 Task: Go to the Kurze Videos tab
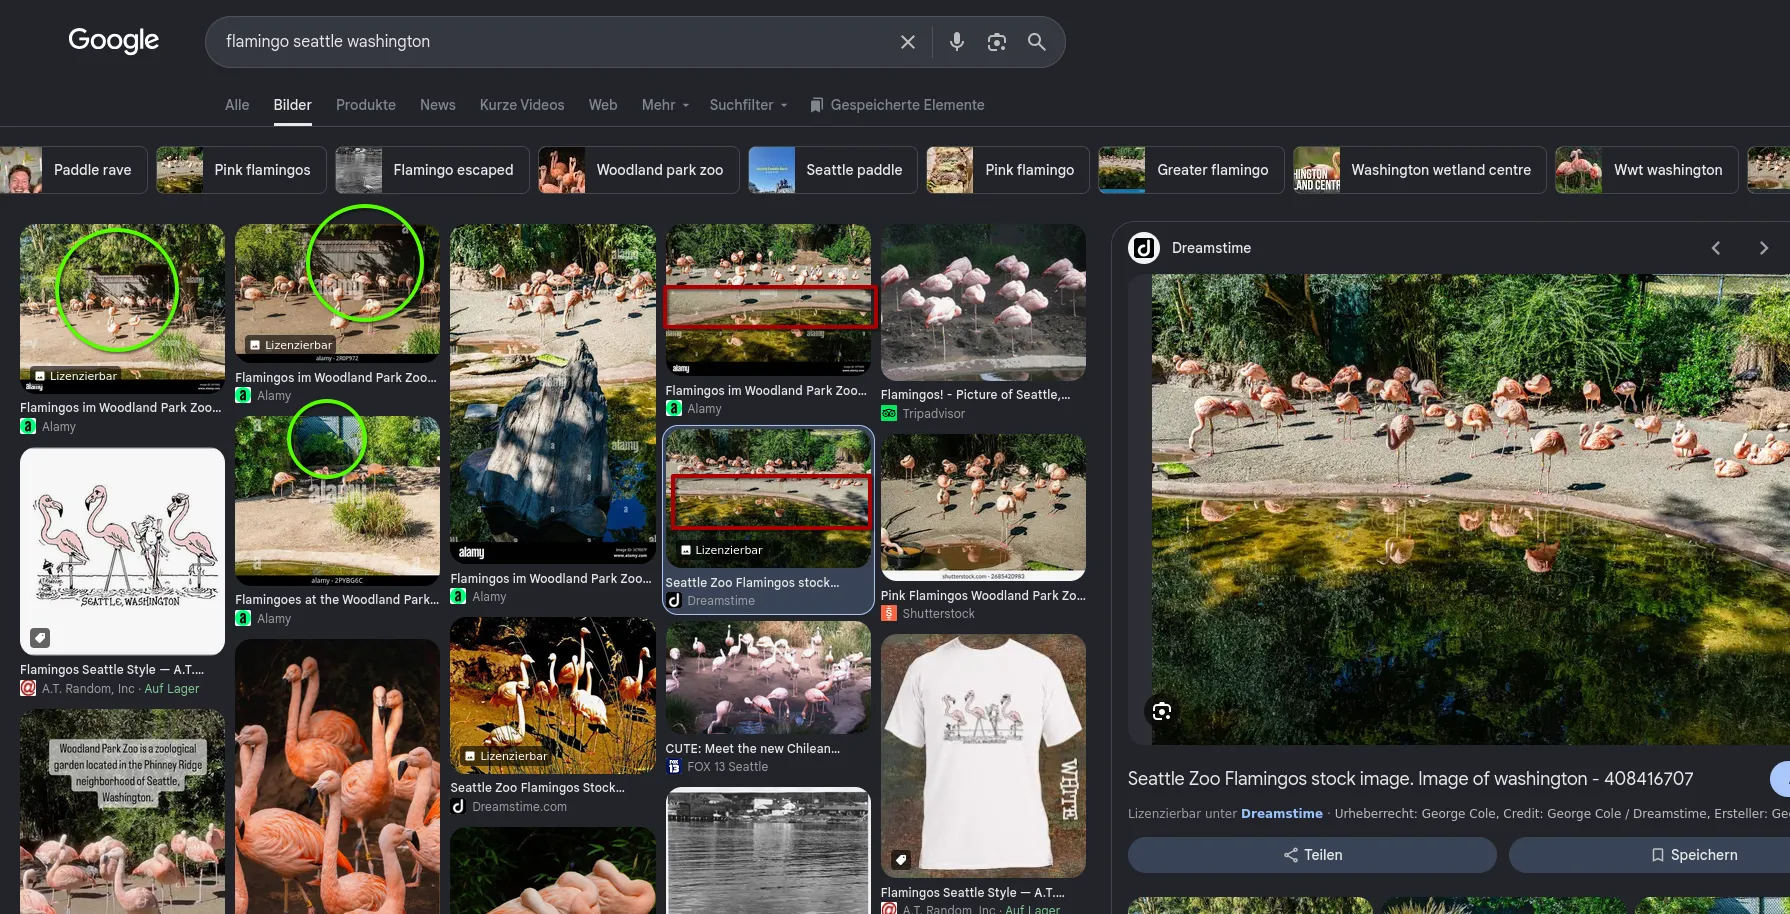[522, 105]
